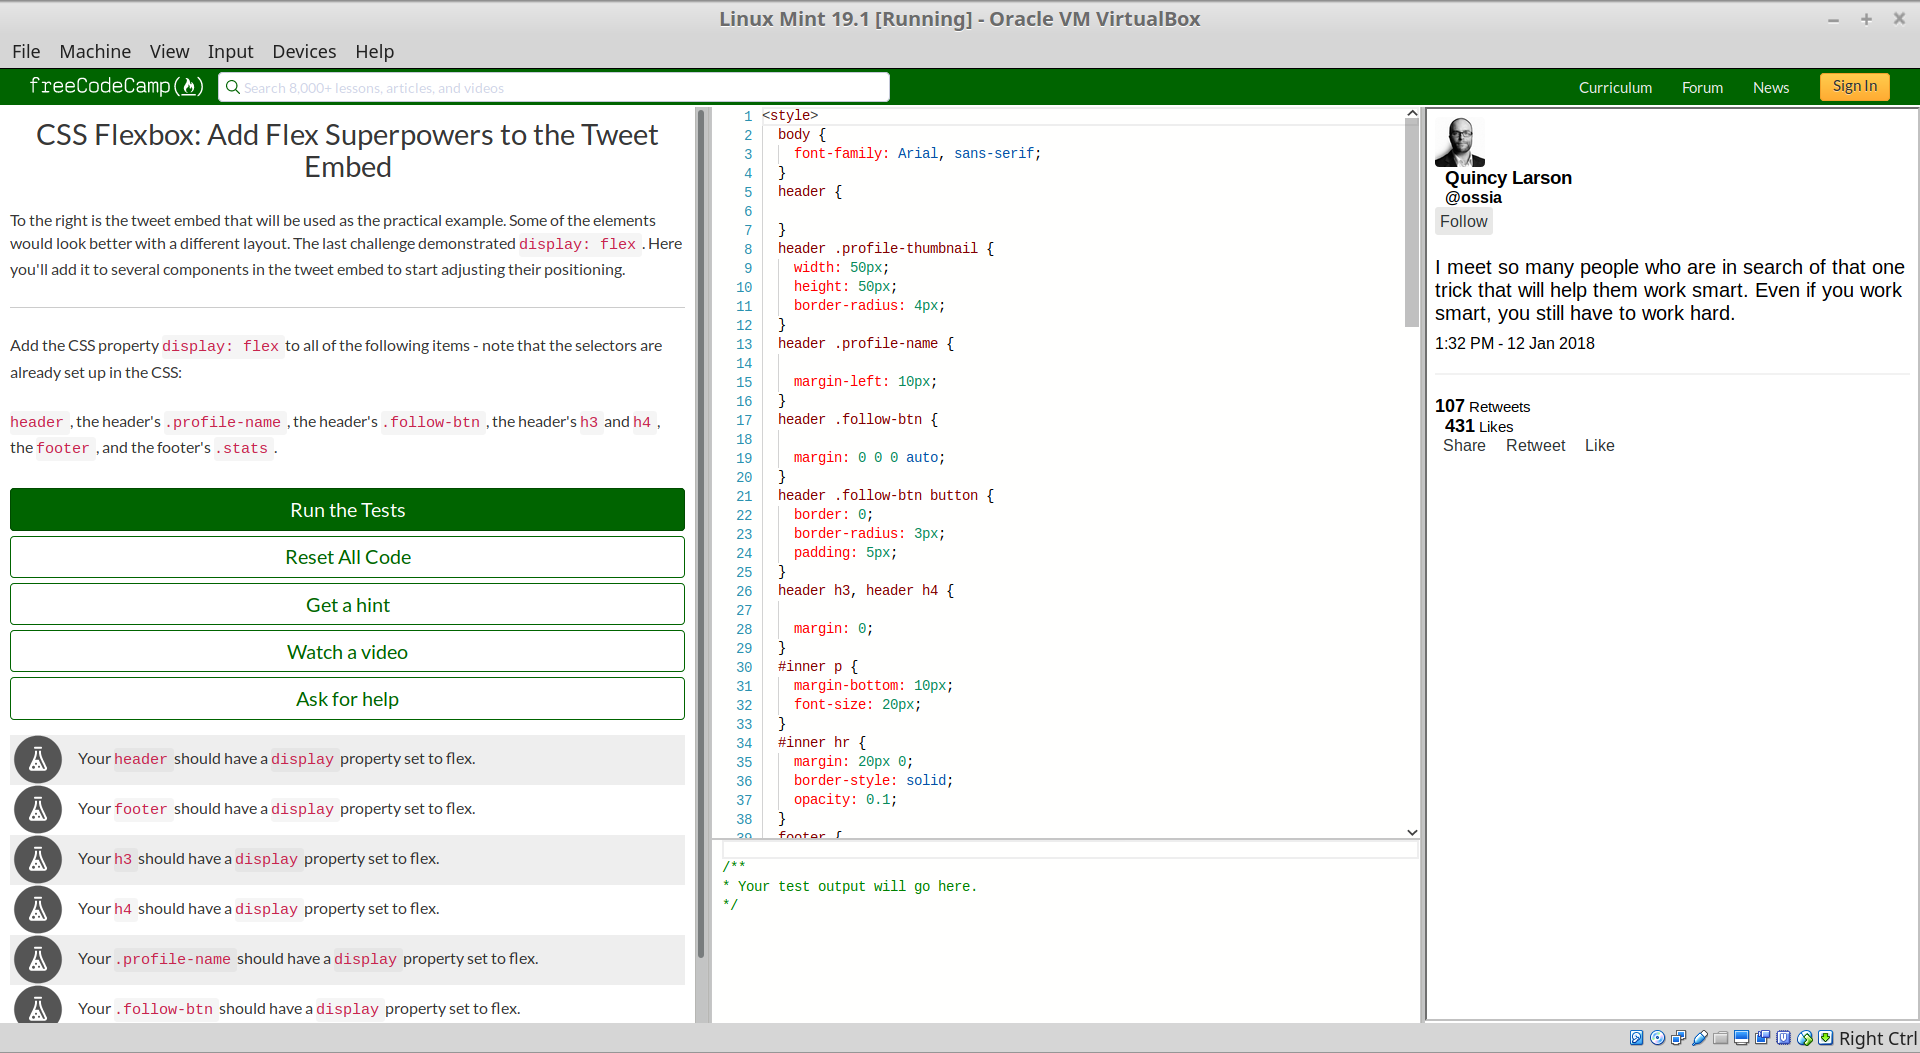Open the Curriculum link
Viewport: 1920px width, 1053px height.
(1615, 88)
